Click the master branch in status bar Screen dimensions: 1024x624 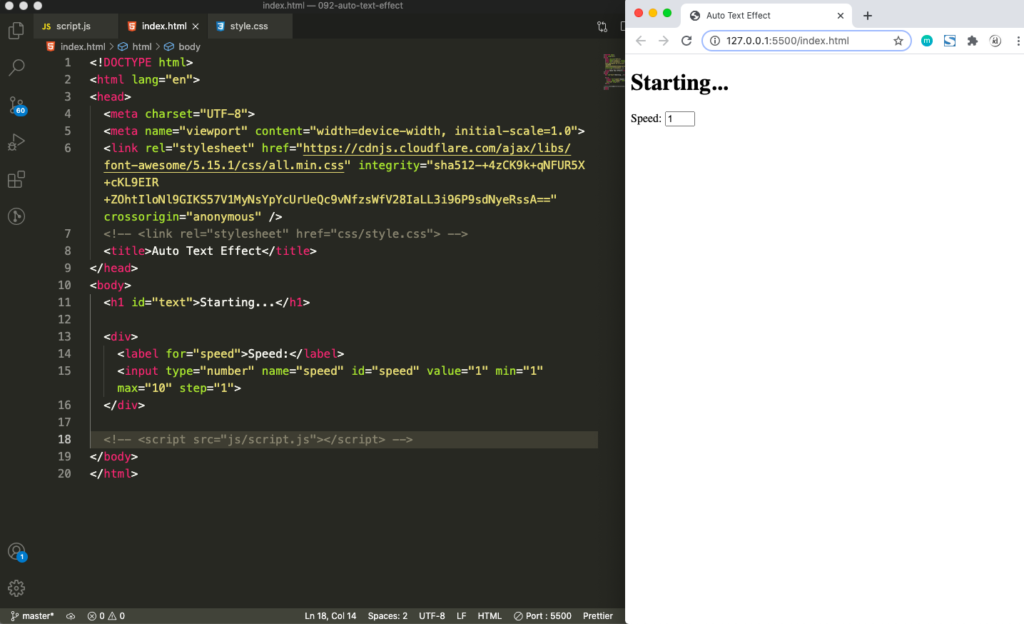32,616
